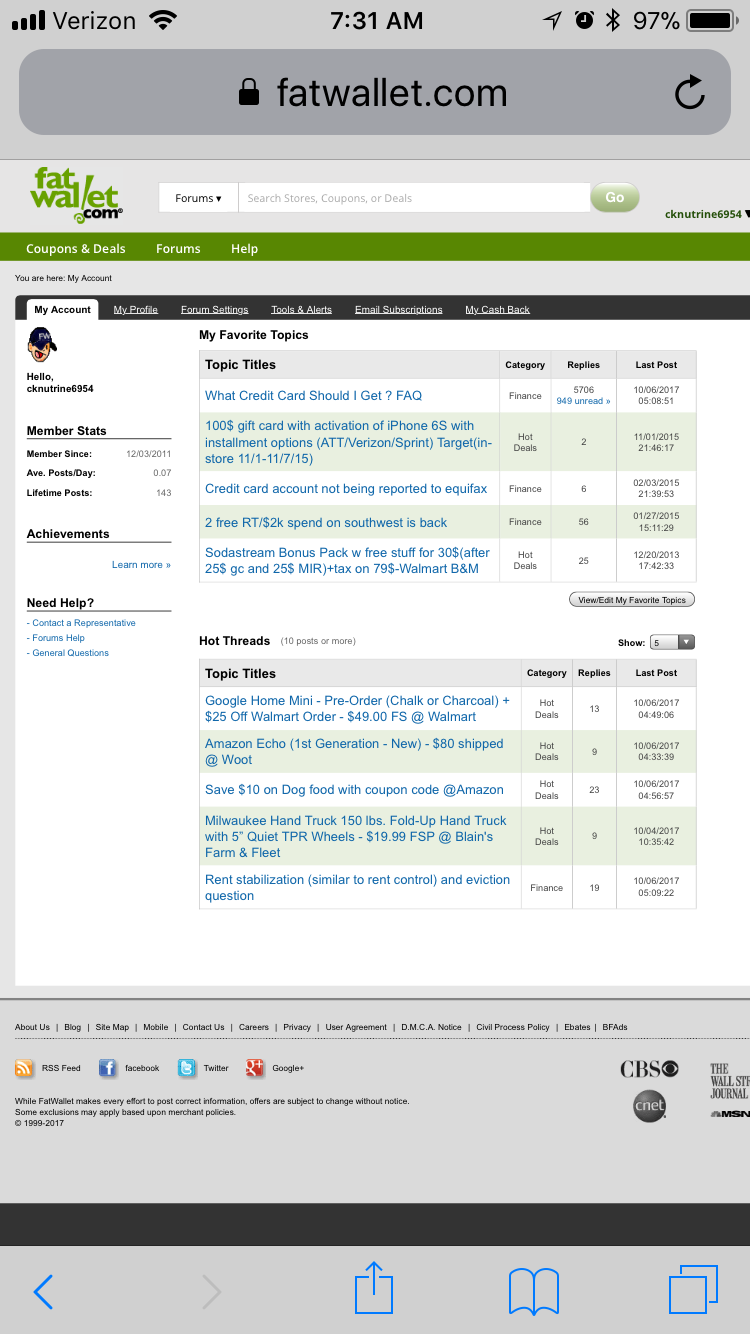Click the Contact Us footer link
This screenshot has height=1334, width=750.
point(203,1027)
